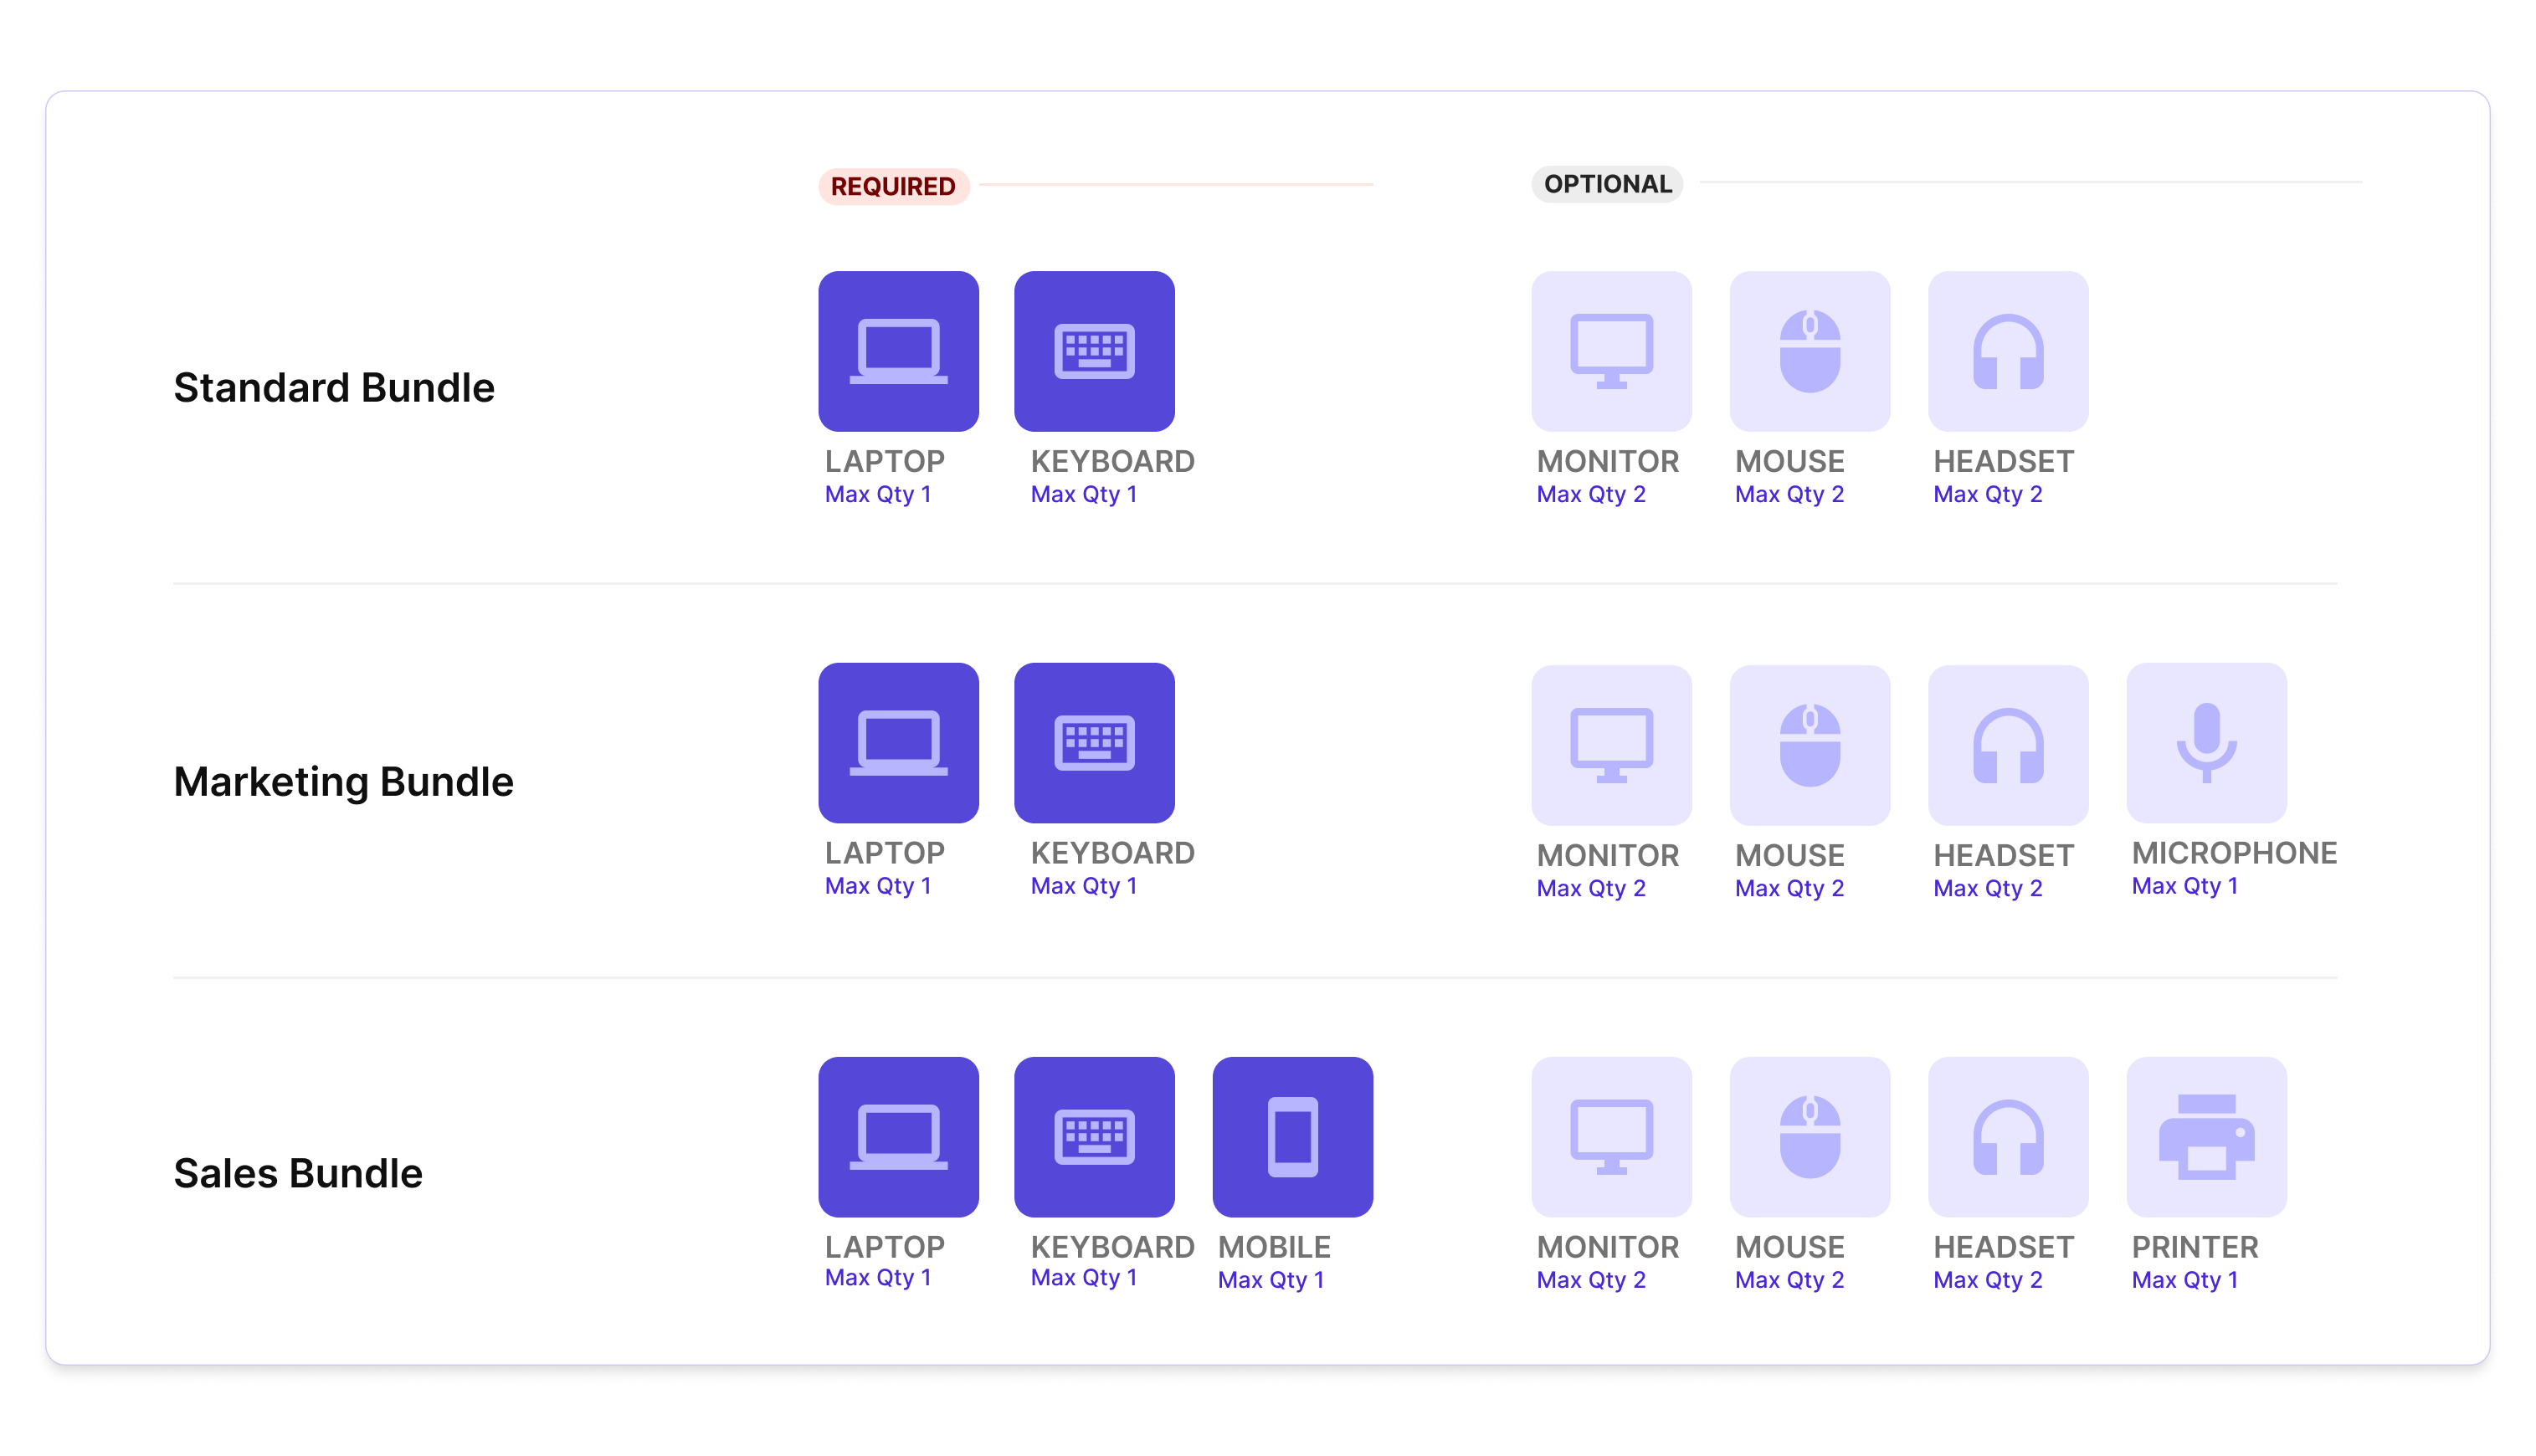Click the PRINTER label in Sales Bundle
The width and height of the screenshot is (2536, 1456).
2195,1248
